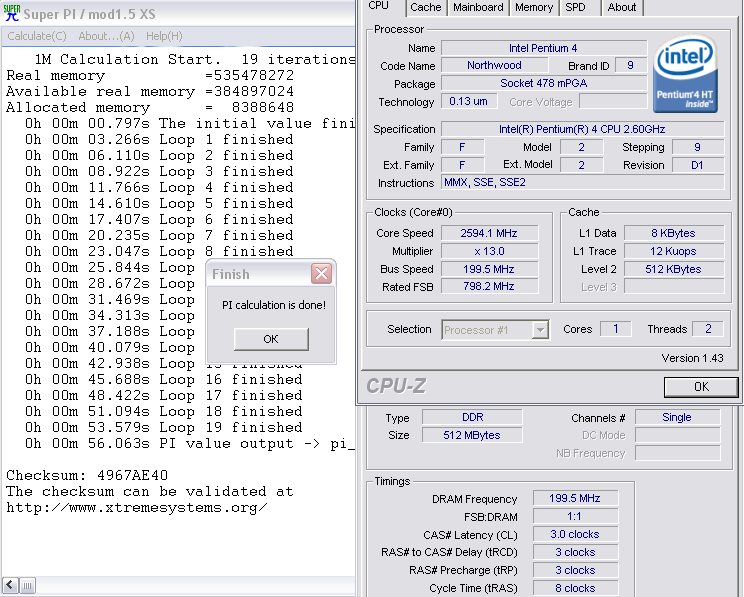
Task: Close the Finish dialog with the X
Action: click(x=321, y=273)
